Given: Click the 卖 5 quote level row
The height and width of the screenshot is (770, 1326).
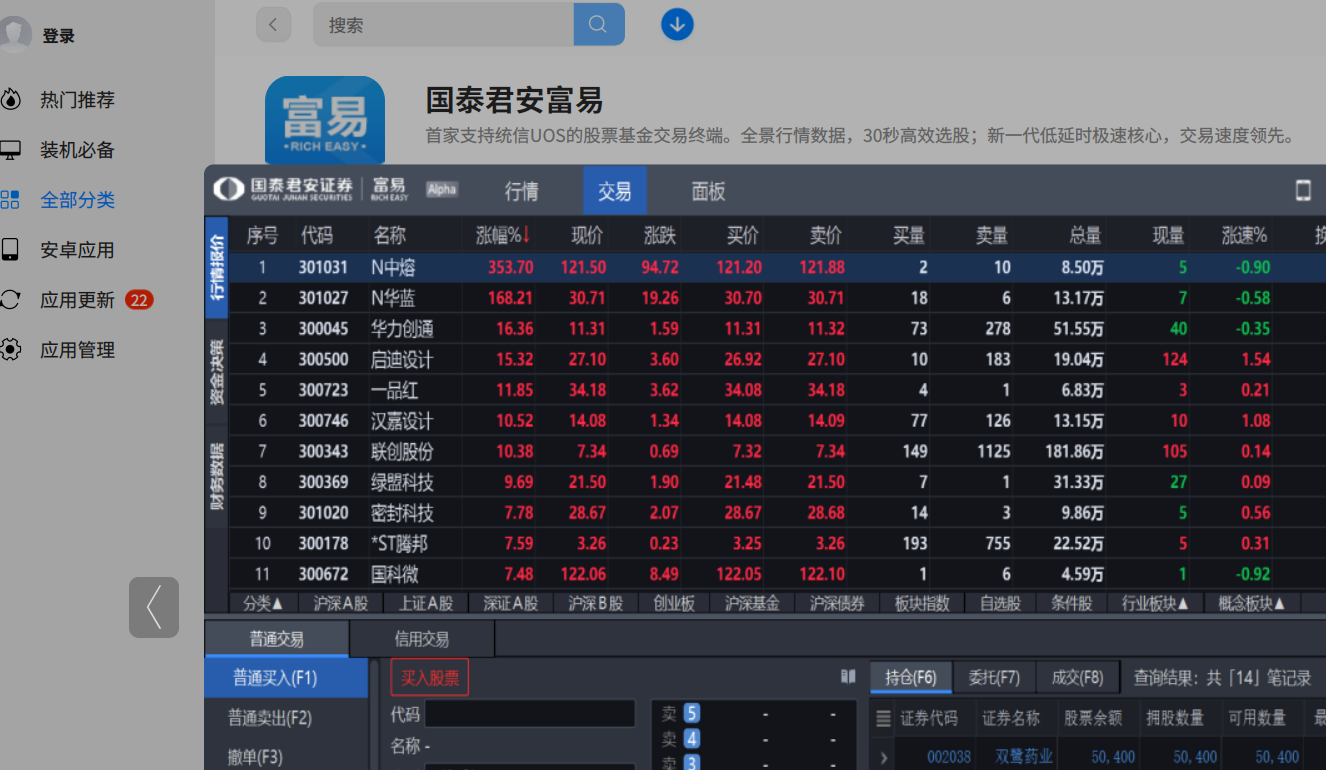Looking at the screenshot, I should 753,714.
